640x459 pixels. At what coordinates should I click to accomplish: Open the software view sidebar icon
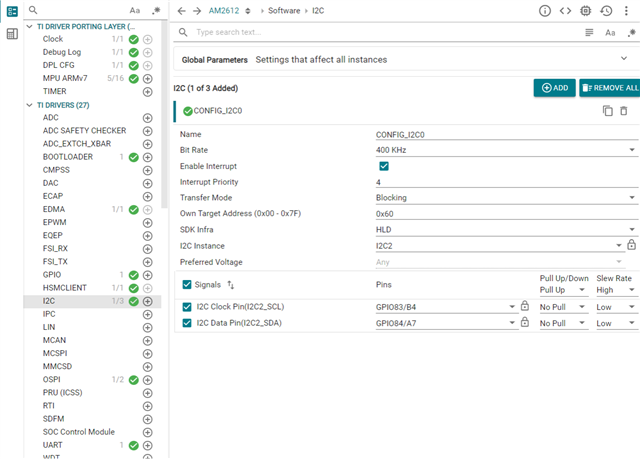click(x=12, y=11)
